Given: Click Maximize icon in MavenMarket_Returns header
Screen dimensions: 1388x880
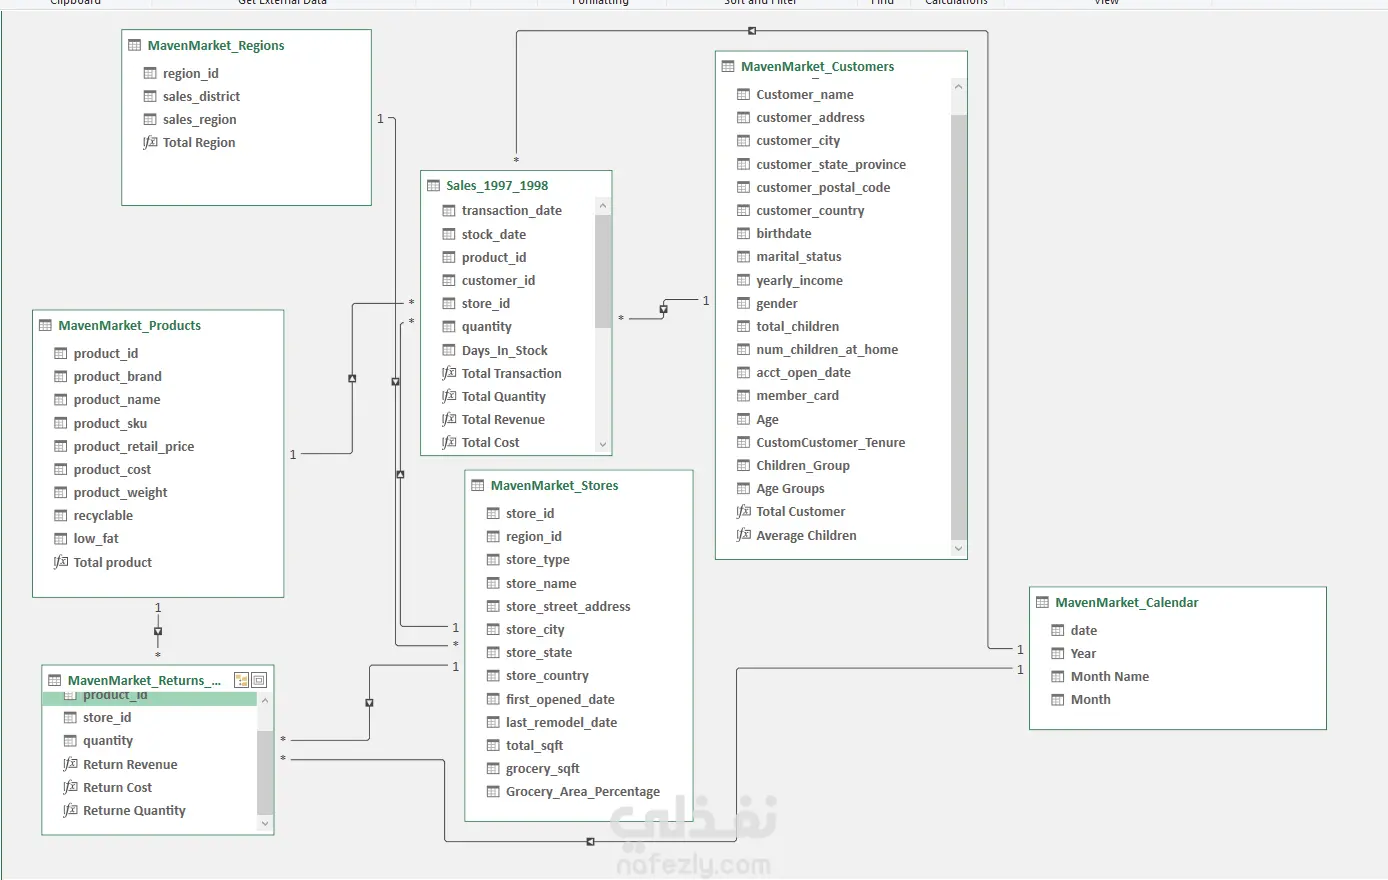Looking at the screenshot, I should click(x=259, y=680).
